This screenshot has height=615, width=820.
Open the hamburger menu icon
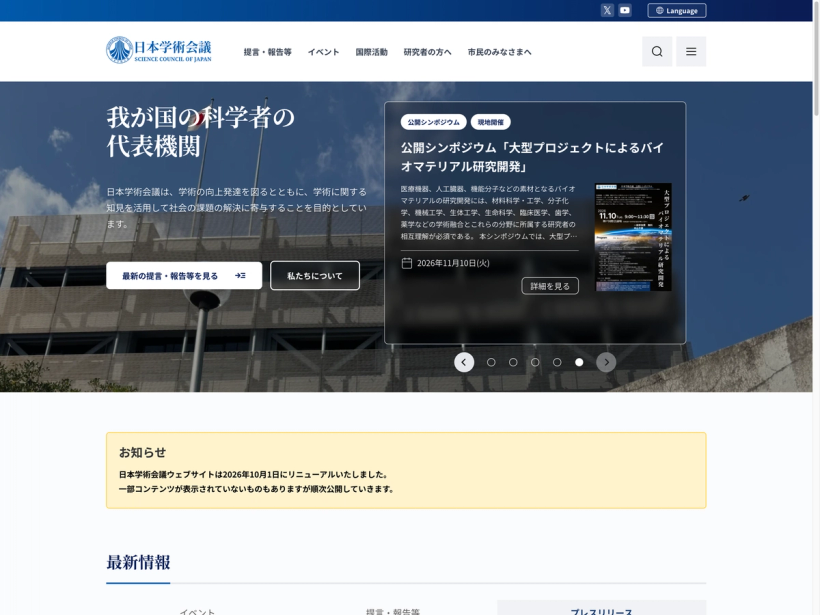691,51
